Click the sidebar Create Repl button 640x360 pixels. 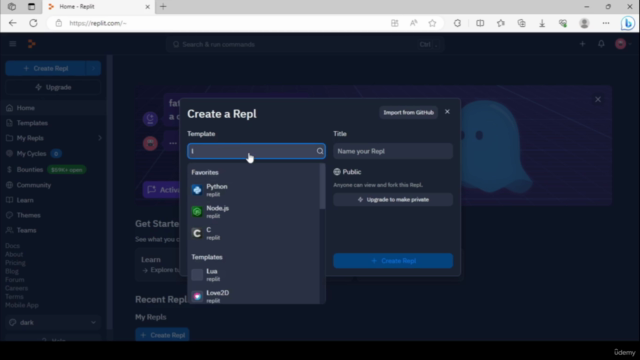coord(46,69)
